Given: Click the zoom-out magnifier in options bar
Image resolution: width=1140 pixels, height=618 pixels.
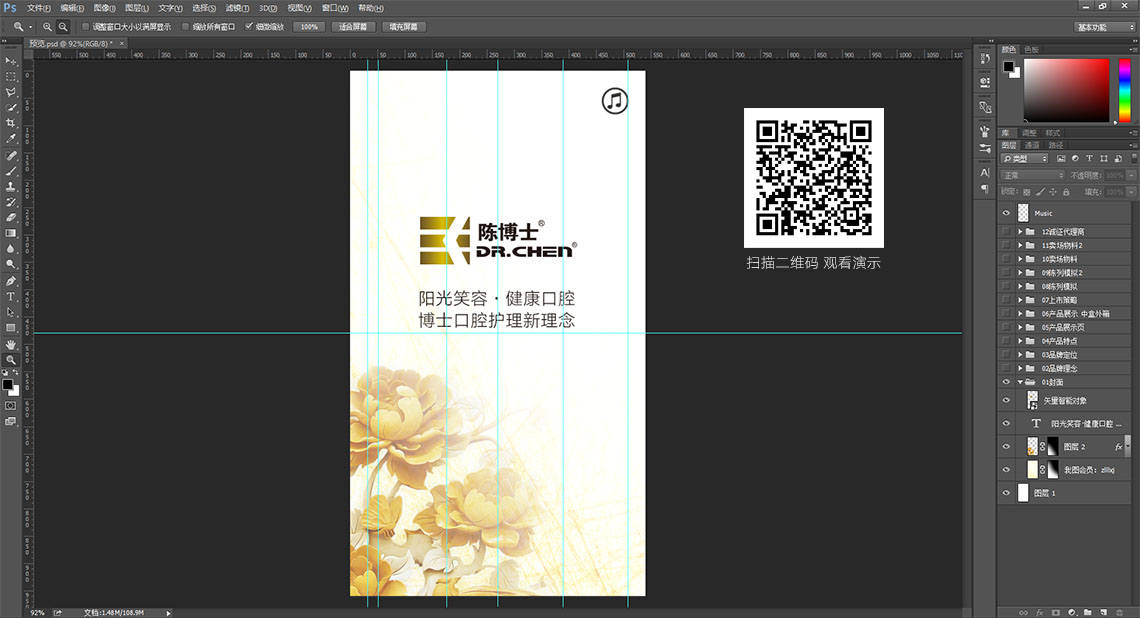Looking at the screenshot, I should (63, 27).
